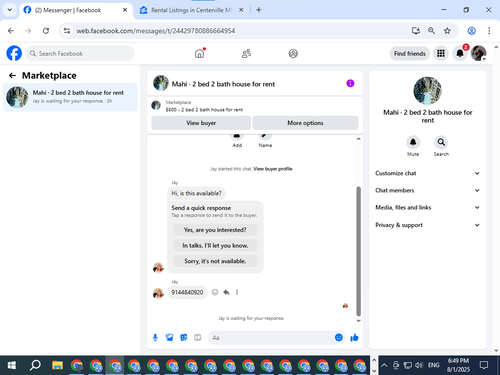Reply to the 9144840920 message

point(226,292)
